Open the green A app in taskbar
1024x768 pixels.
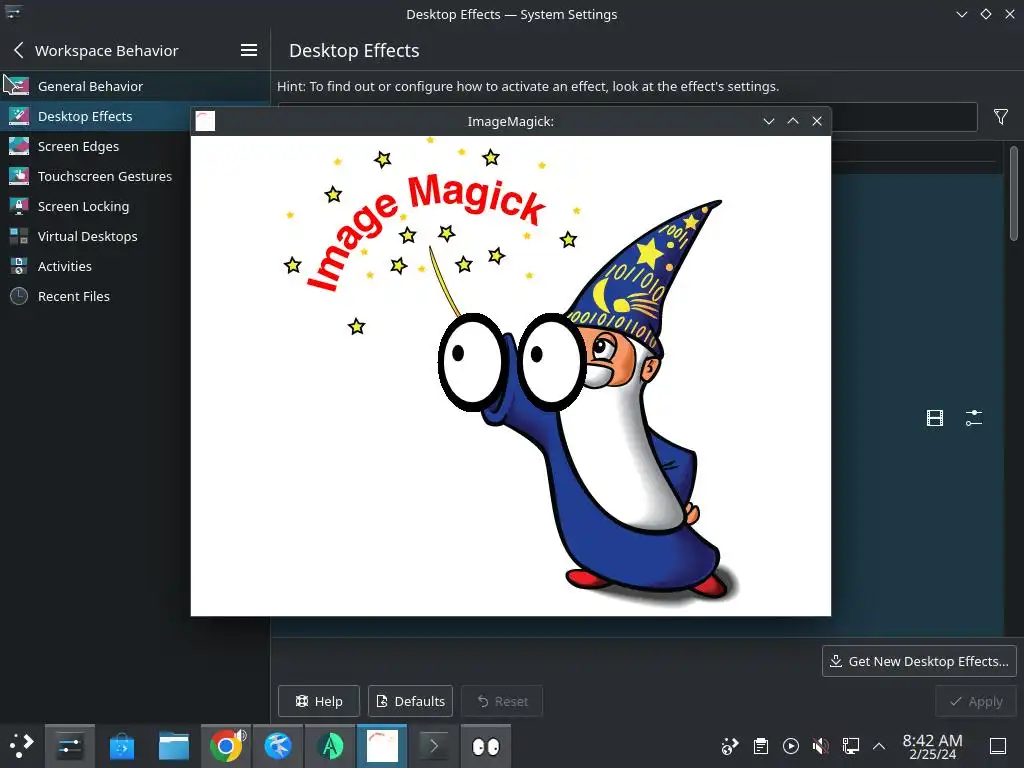coord(330,746)
